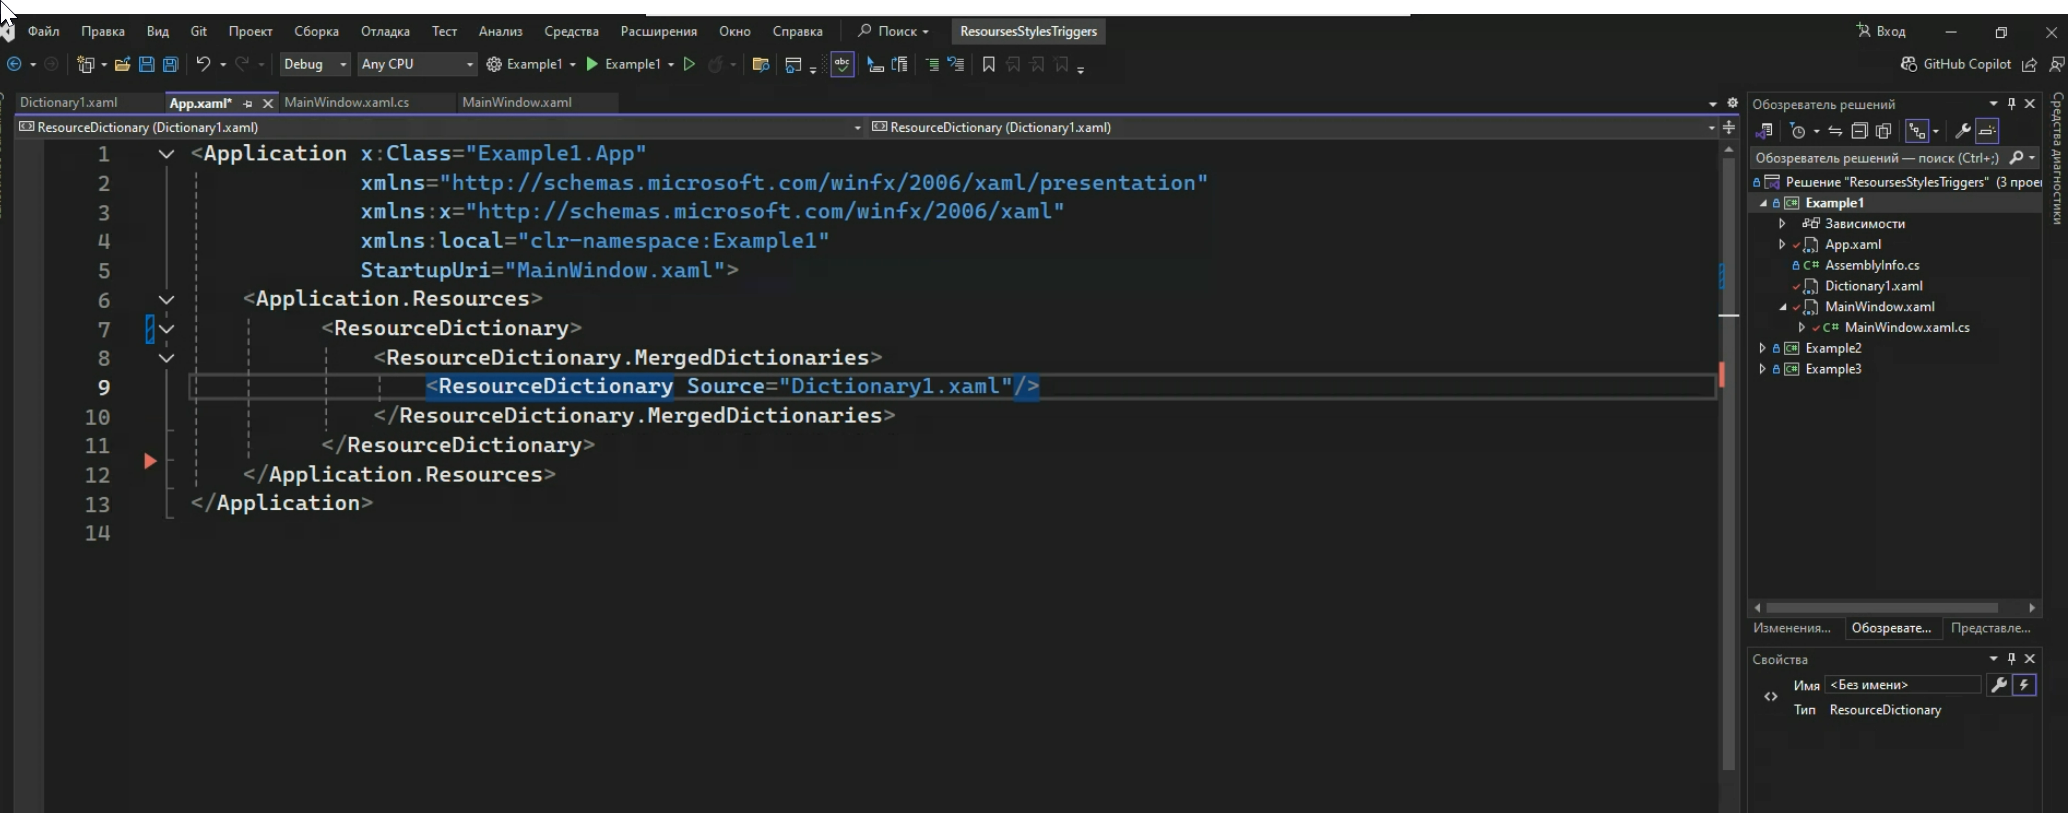The height and width of the screenshot is (813, 2068).
Task: Pin the Solution Explorer panel
Action: [2012, 104]
